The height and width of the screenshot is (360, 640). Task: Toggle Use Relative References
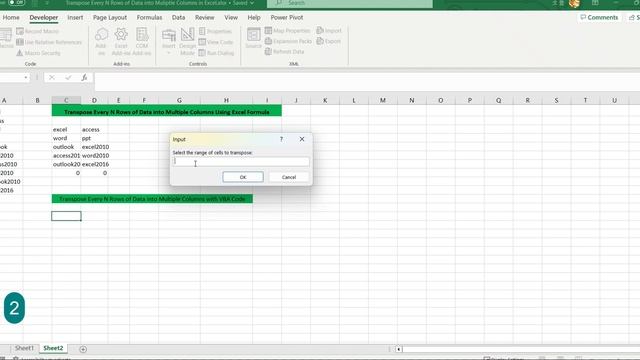(49, 42)
